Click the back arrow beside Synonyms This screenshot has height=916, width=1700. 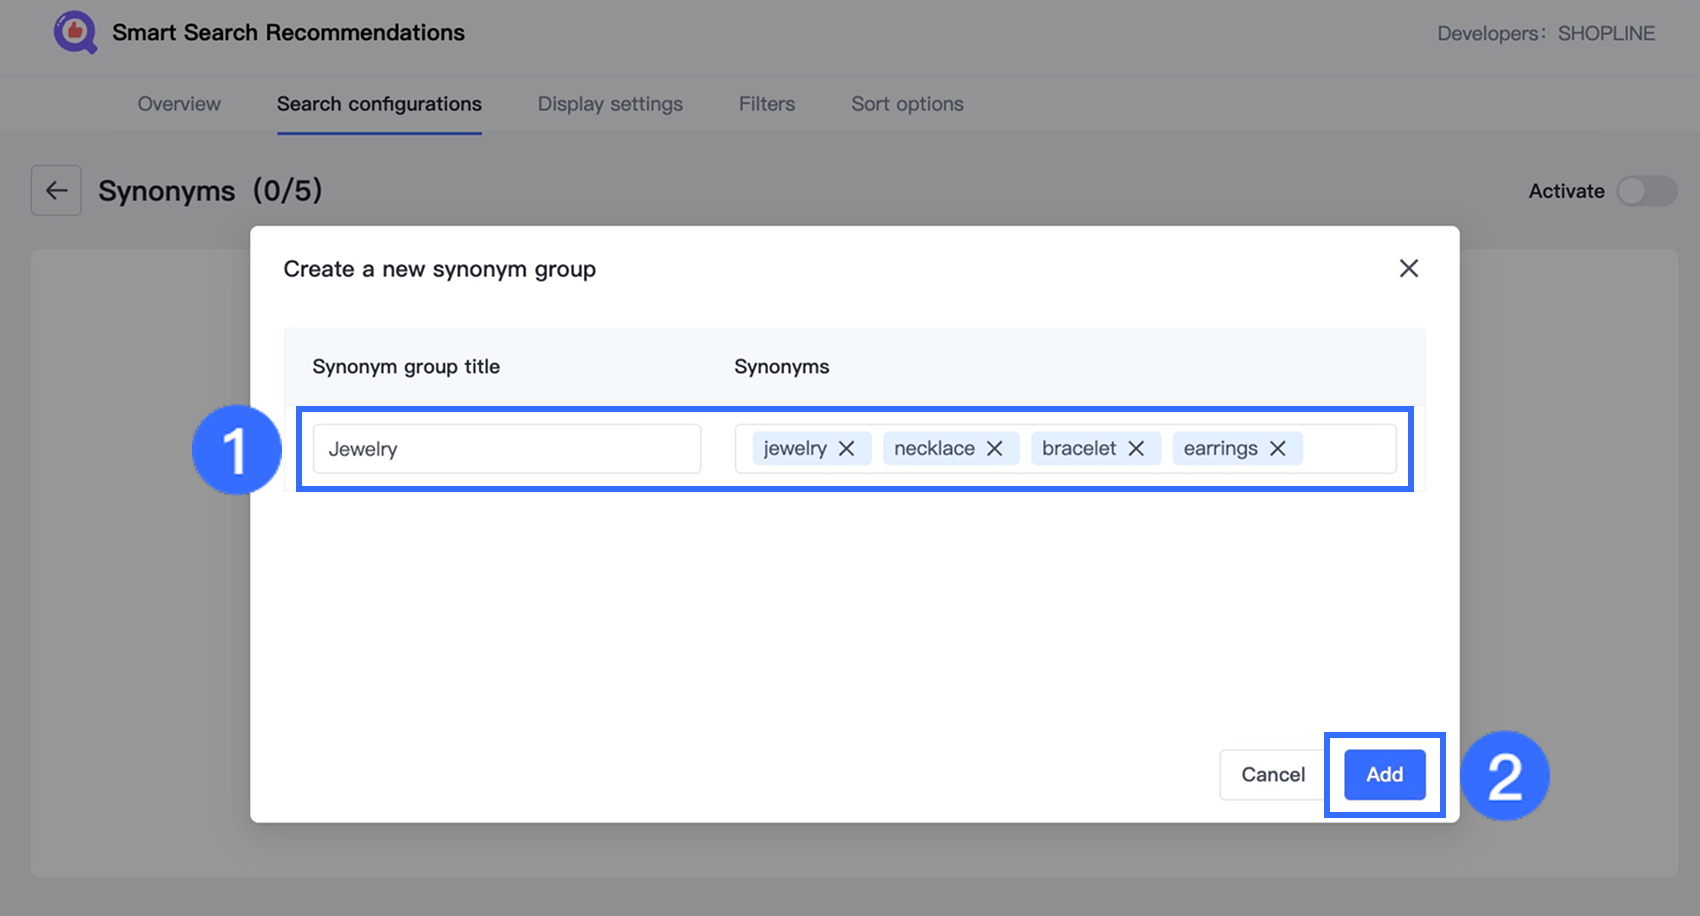coord(56,191)
